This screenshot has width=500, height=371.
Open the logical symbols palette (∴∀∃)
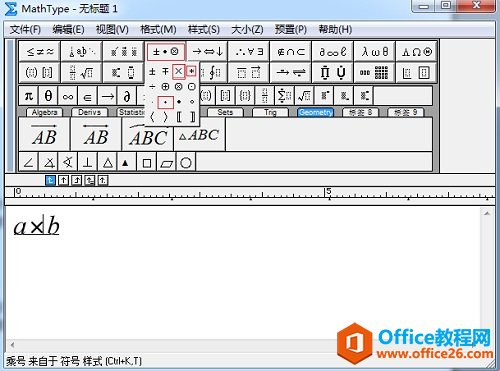click(249, 51)
